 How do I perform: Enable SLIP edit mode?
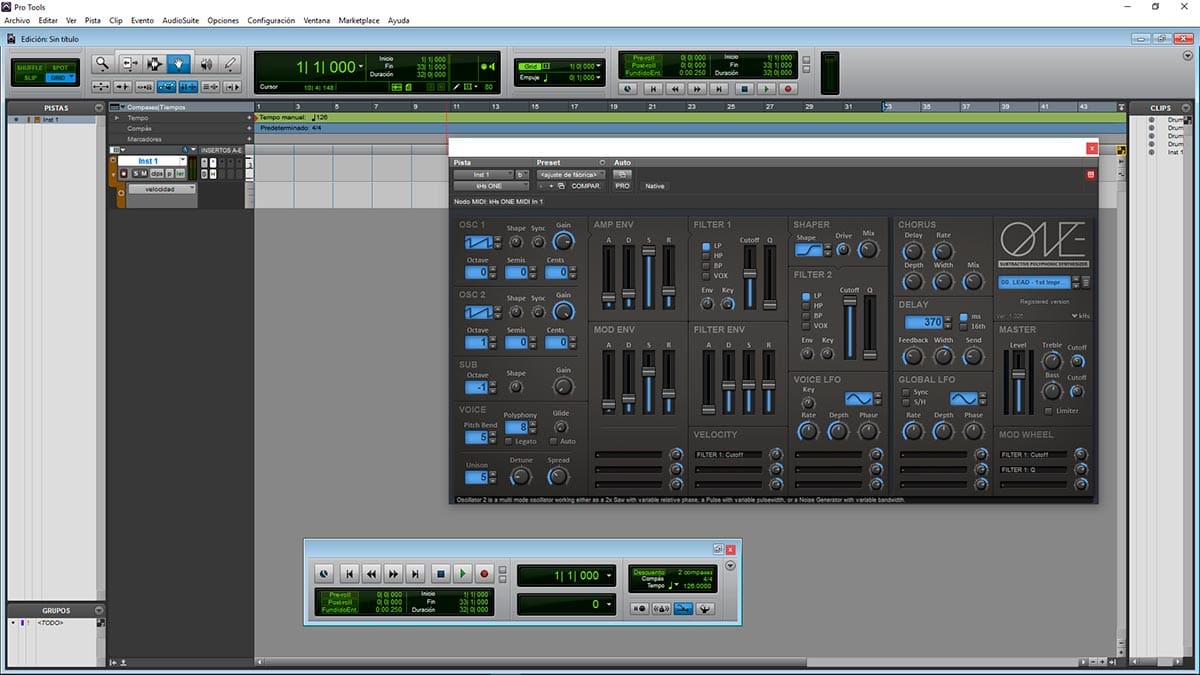[30, 77]
